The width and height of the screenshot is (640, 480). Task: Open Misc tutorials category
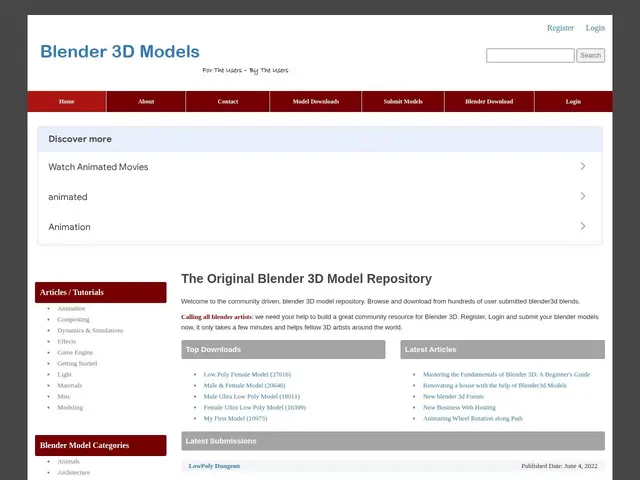tap(64, 397)
